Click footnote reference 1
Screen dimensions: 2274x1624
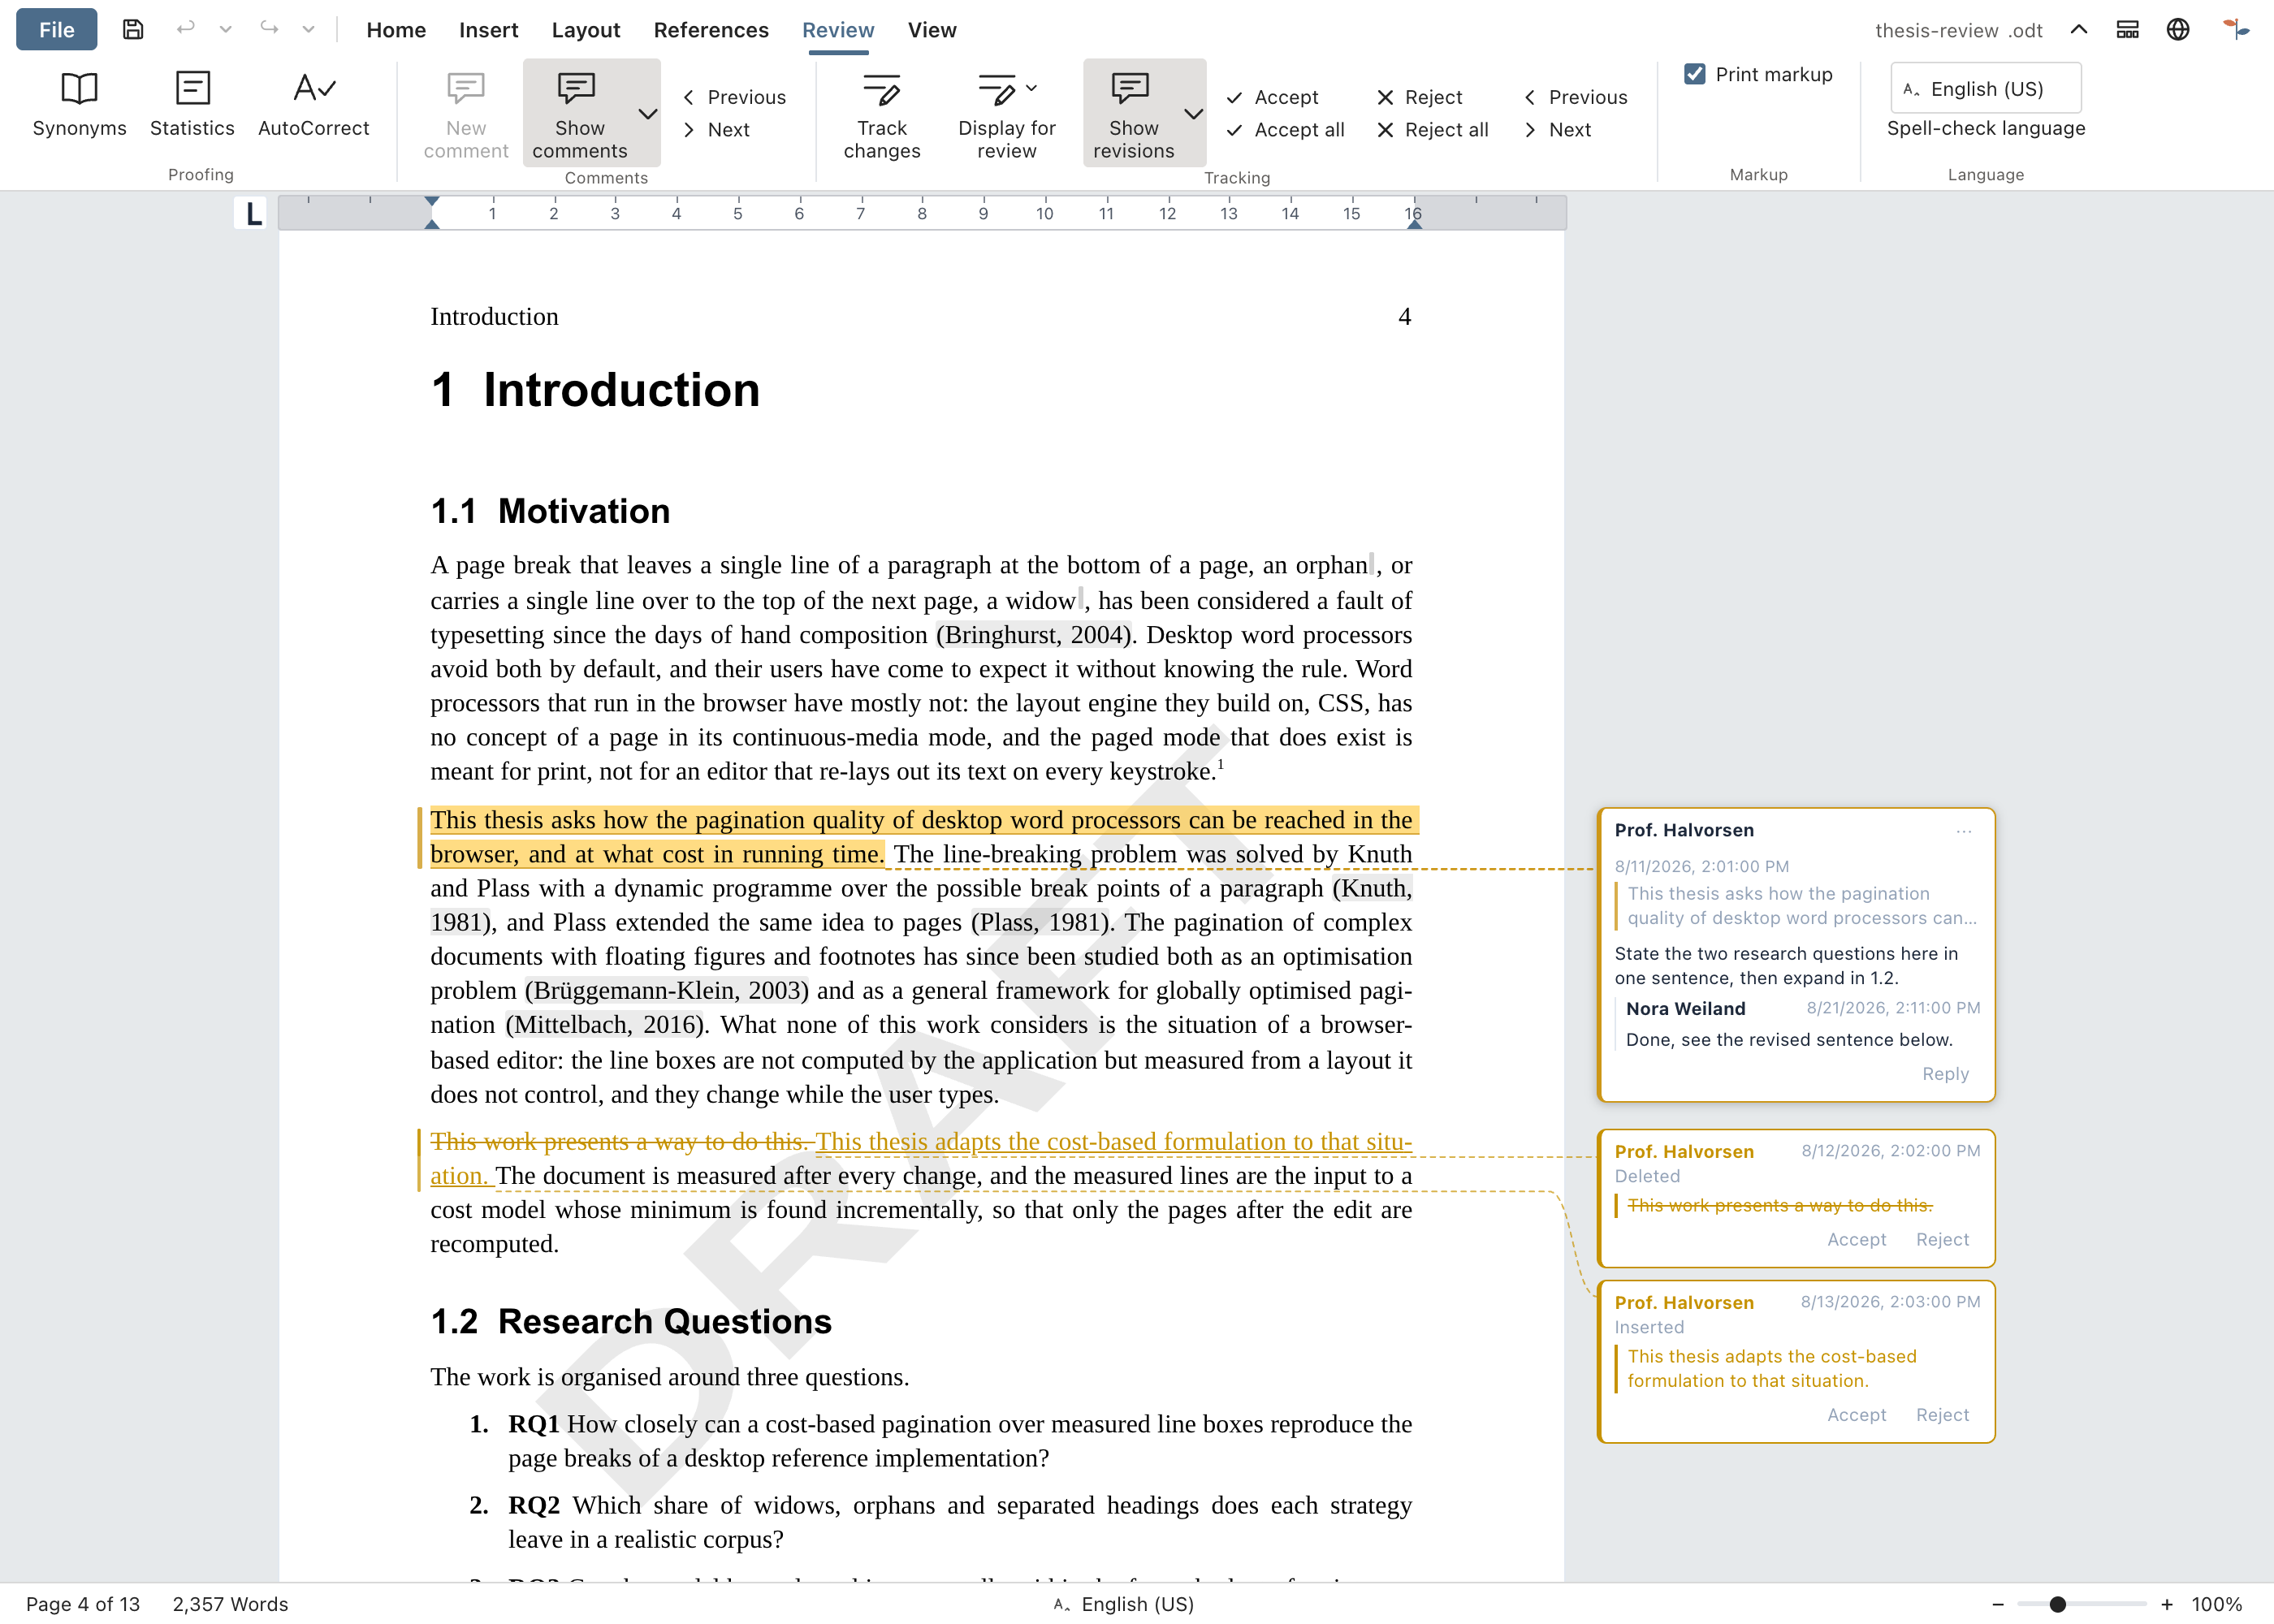click(1220, 765)
